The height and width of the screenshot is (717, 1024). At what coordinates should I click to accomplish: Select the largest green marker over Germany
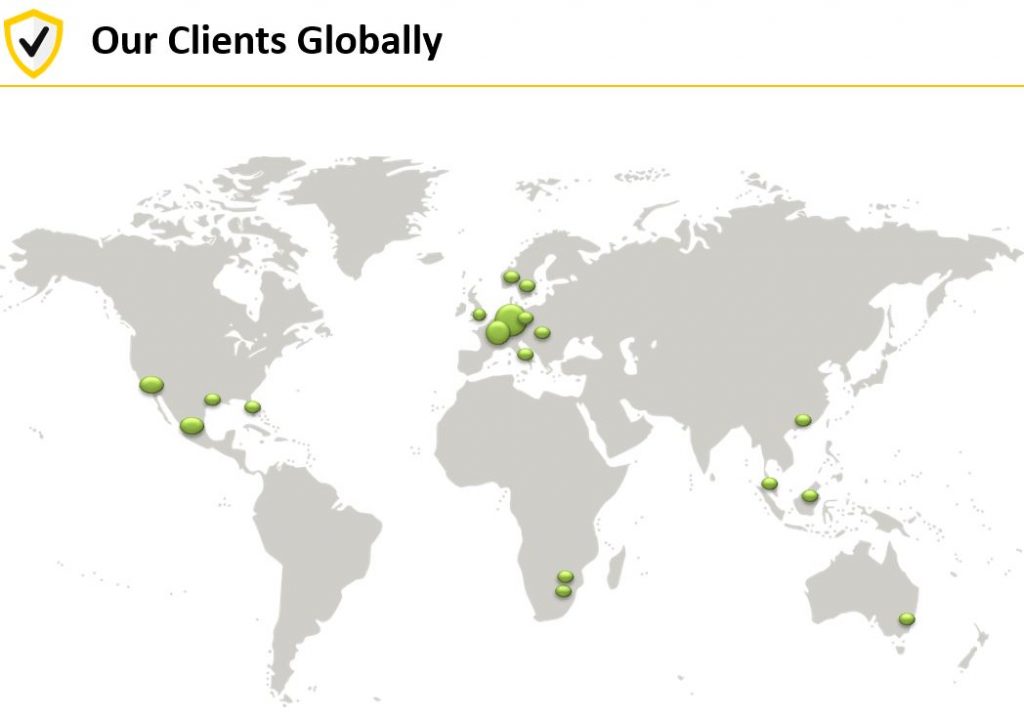[x=511, y=320]
